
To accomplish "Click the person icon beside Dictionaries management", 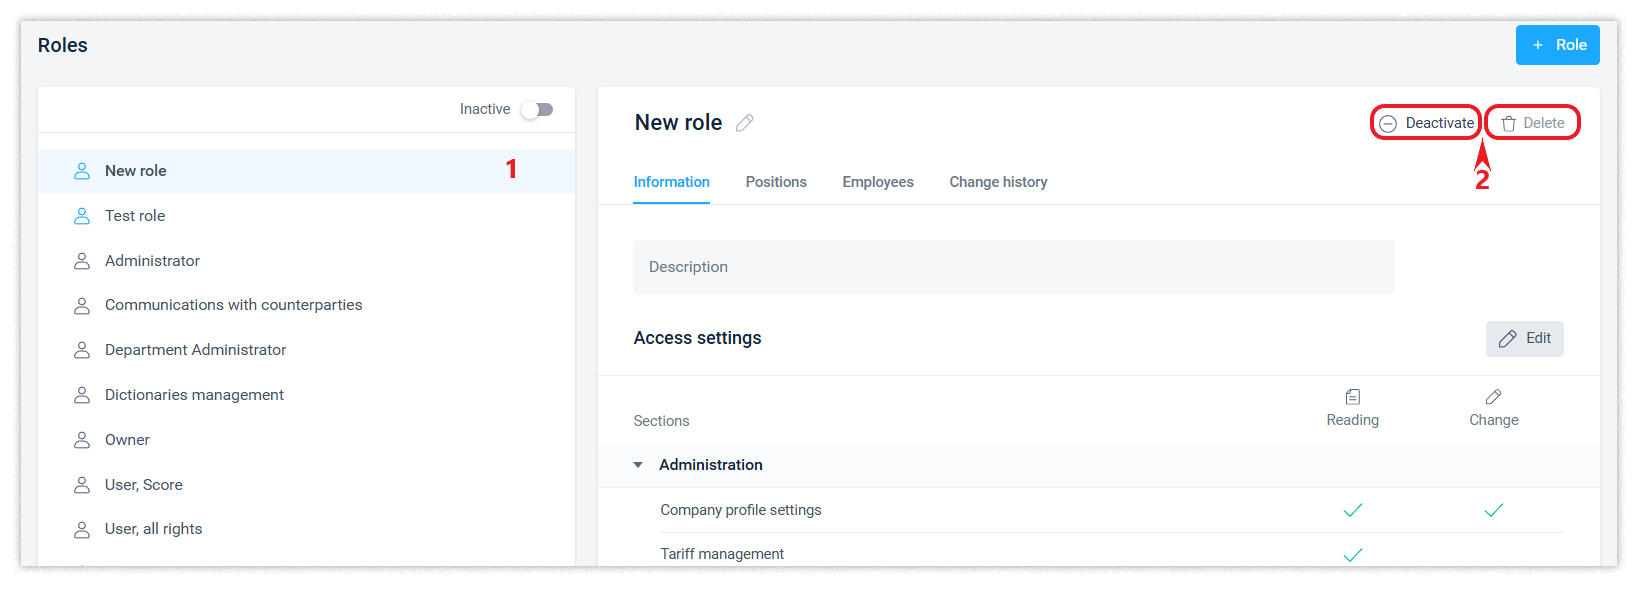I will pos(82,395).
